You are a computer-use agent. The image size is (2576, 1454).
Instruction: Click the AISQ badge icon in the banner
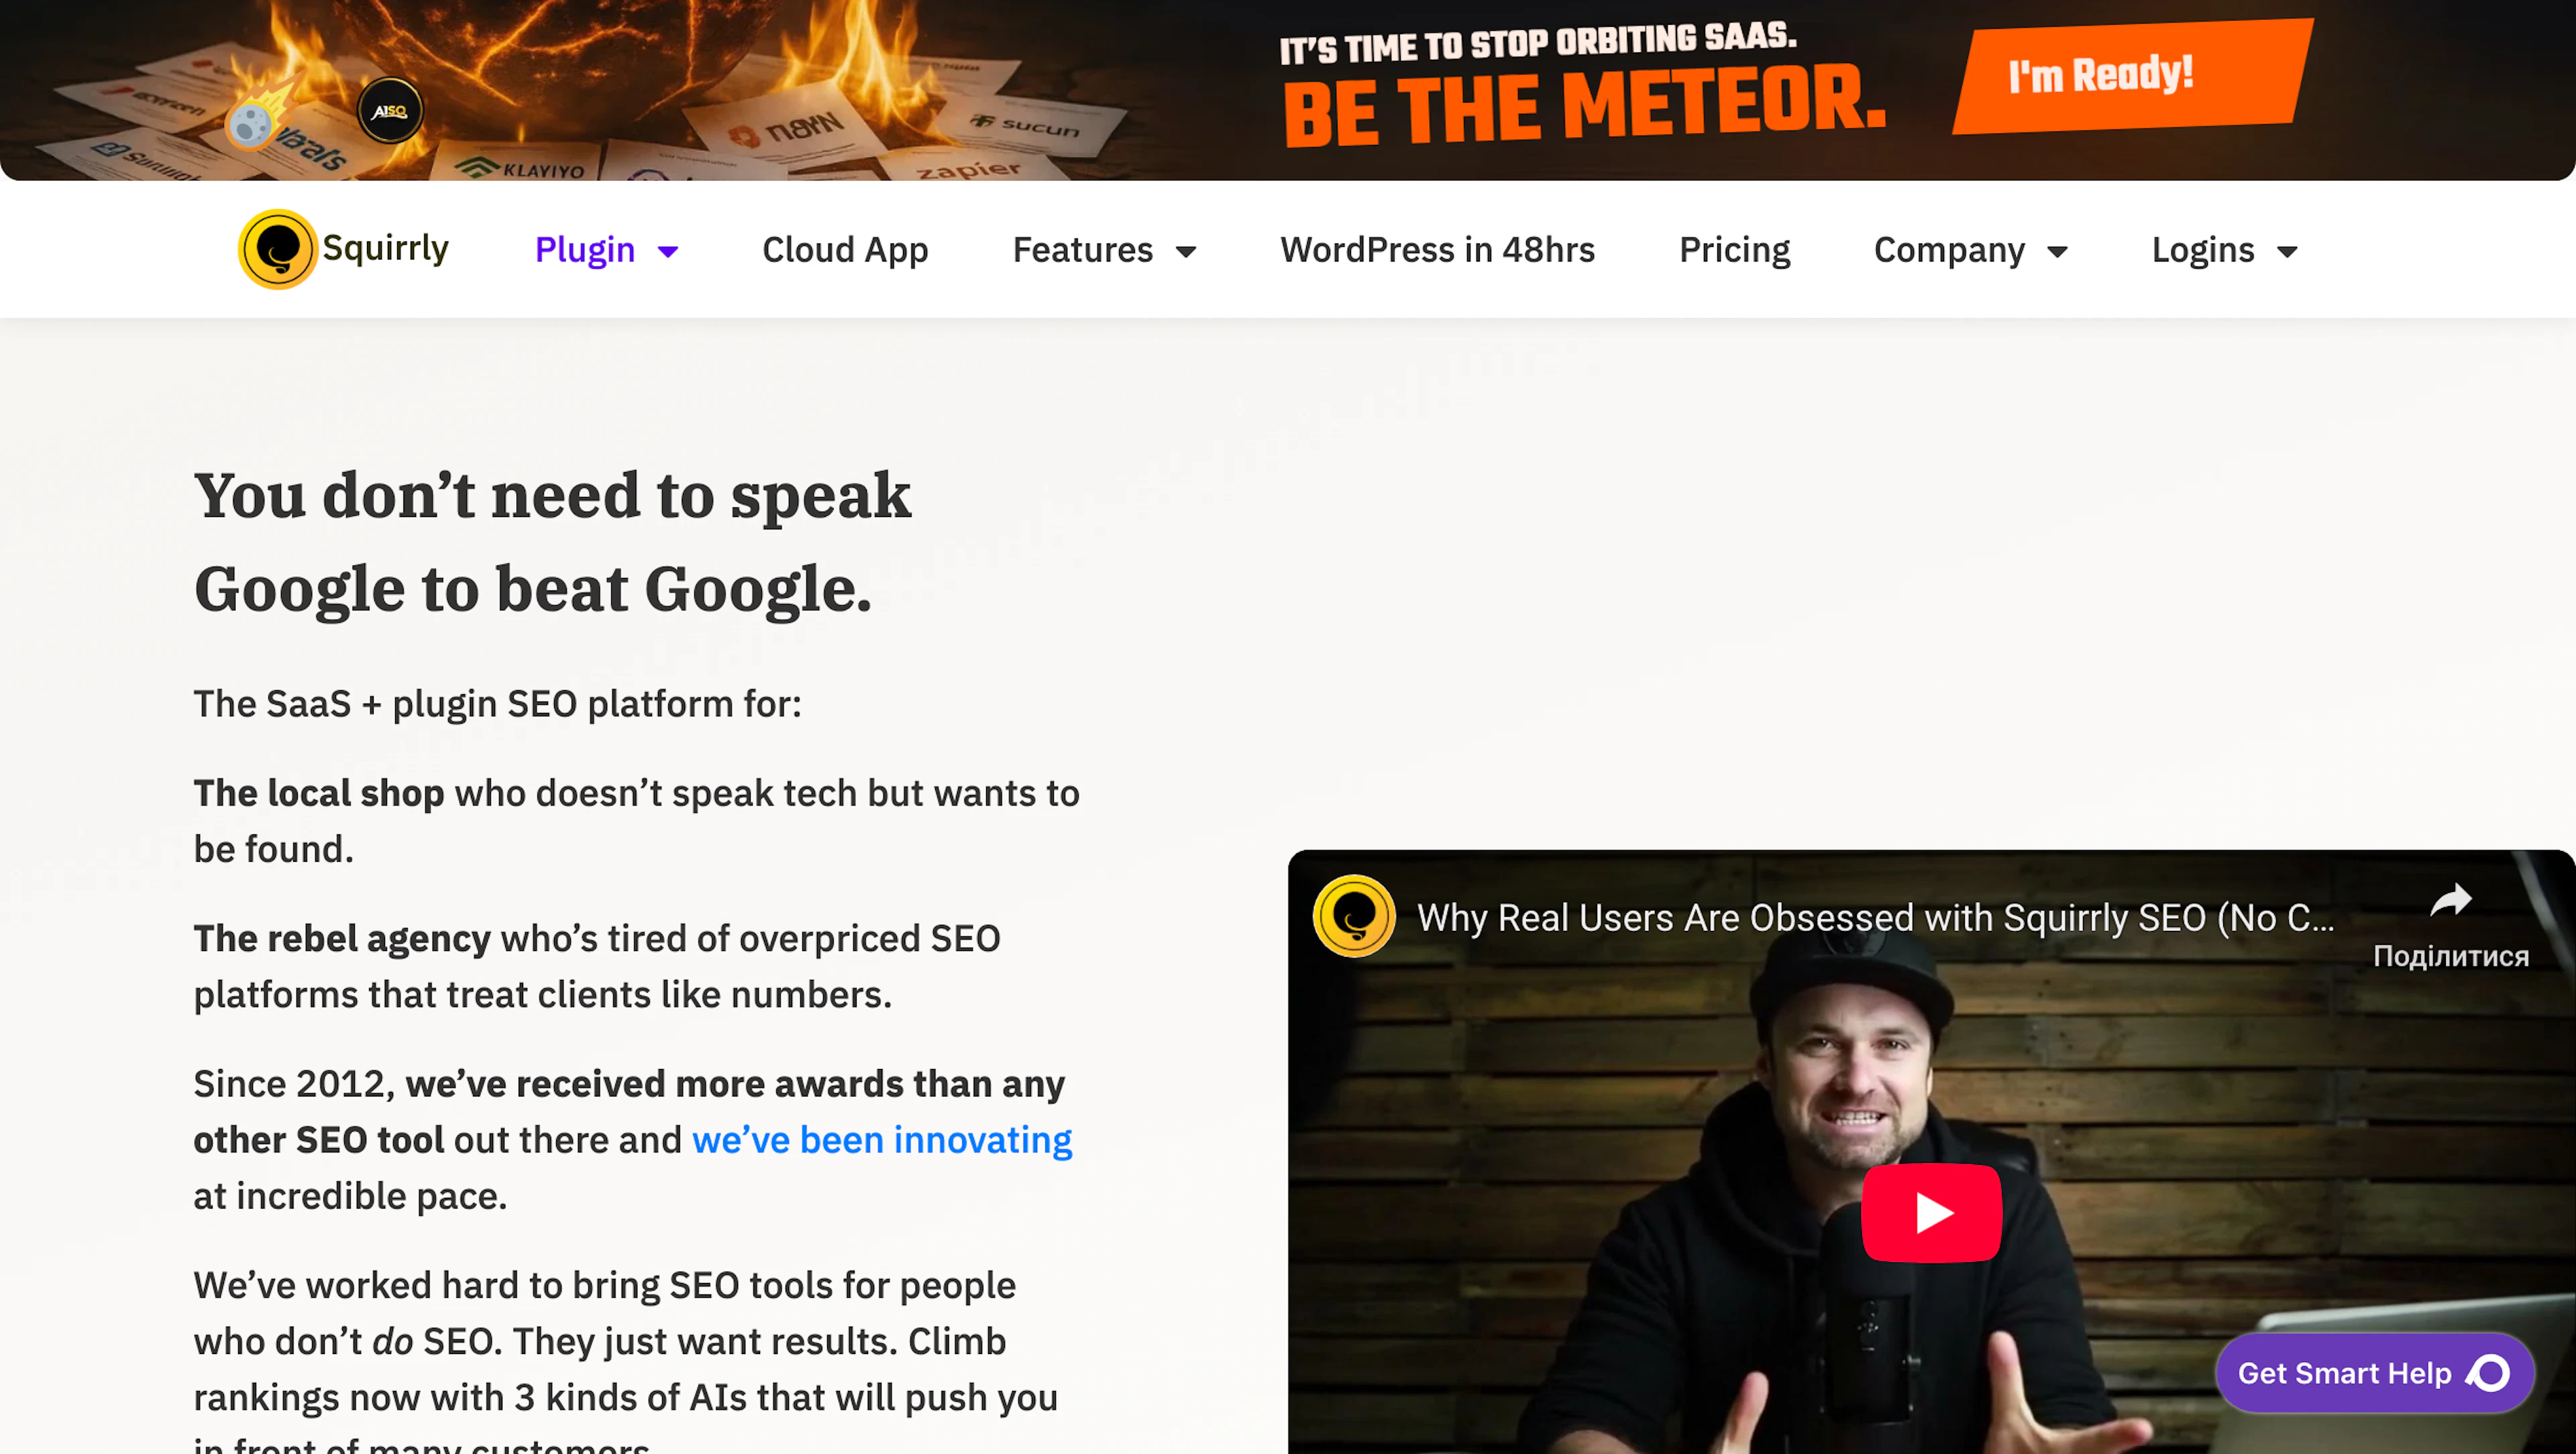(x=389, y=110)
